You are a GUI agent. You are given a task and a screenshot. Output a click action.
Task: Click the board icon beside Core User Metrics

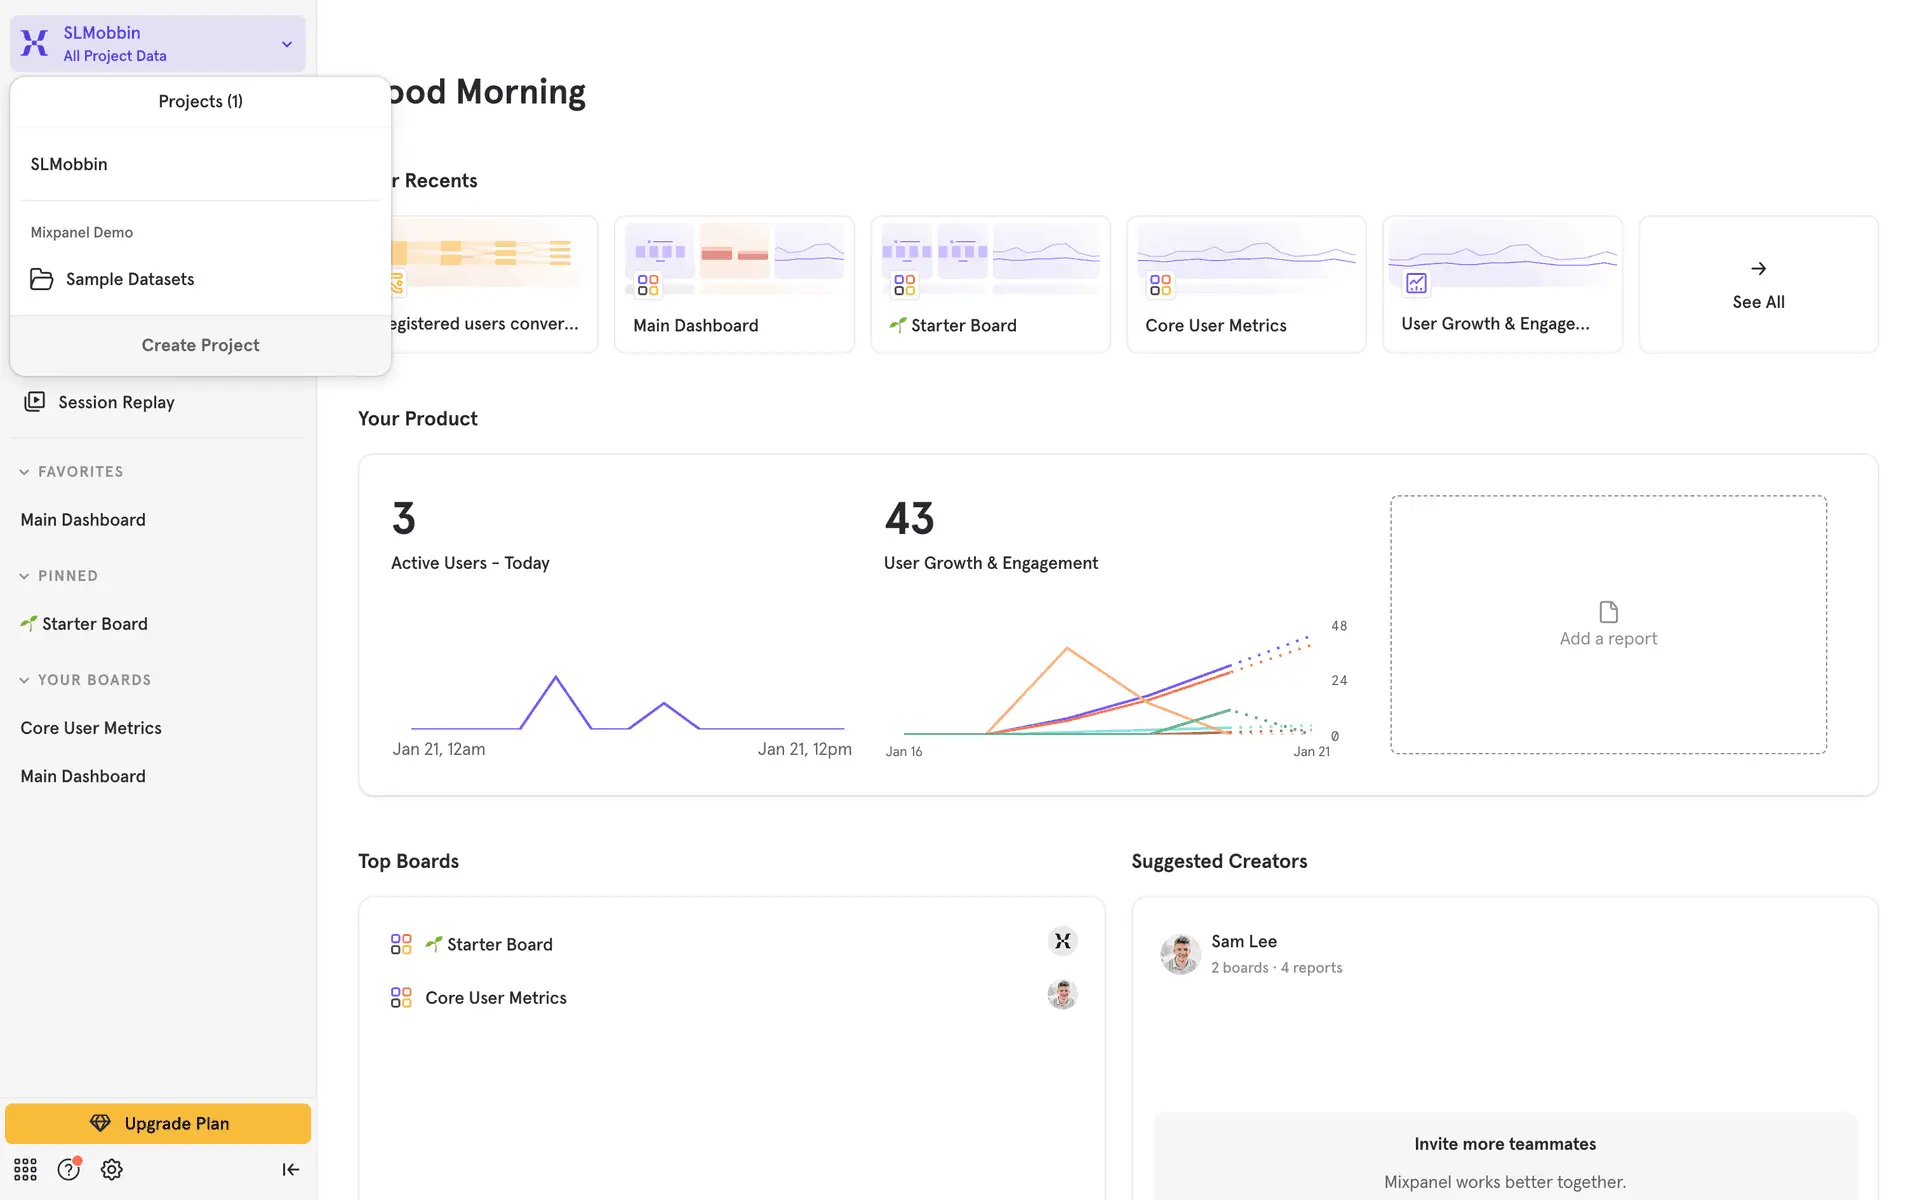(x=401, y=997)
